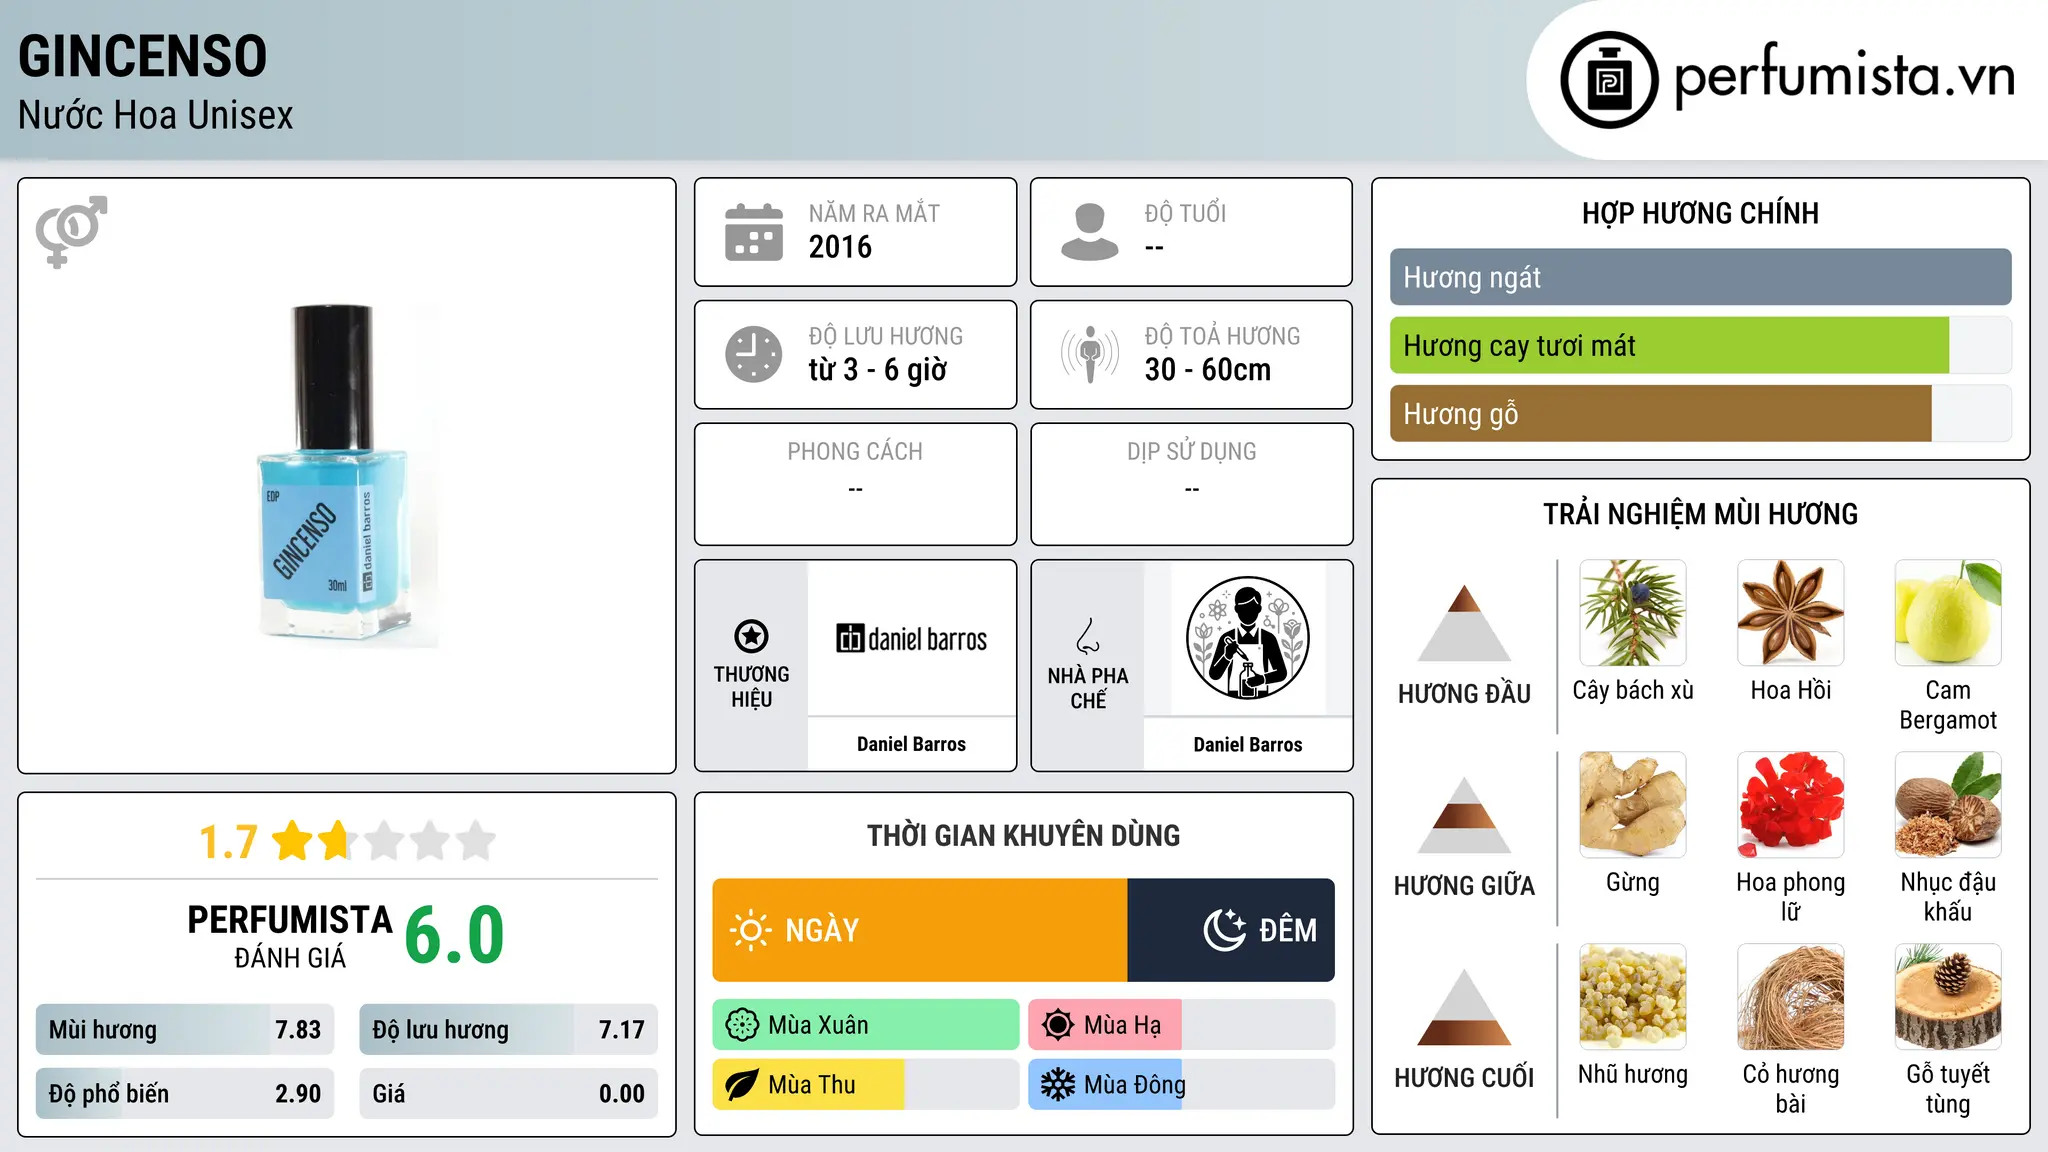Click the Hương đầu pyramid icon
Screen dimensions: 2048x1152
[x=1464, y=623]
